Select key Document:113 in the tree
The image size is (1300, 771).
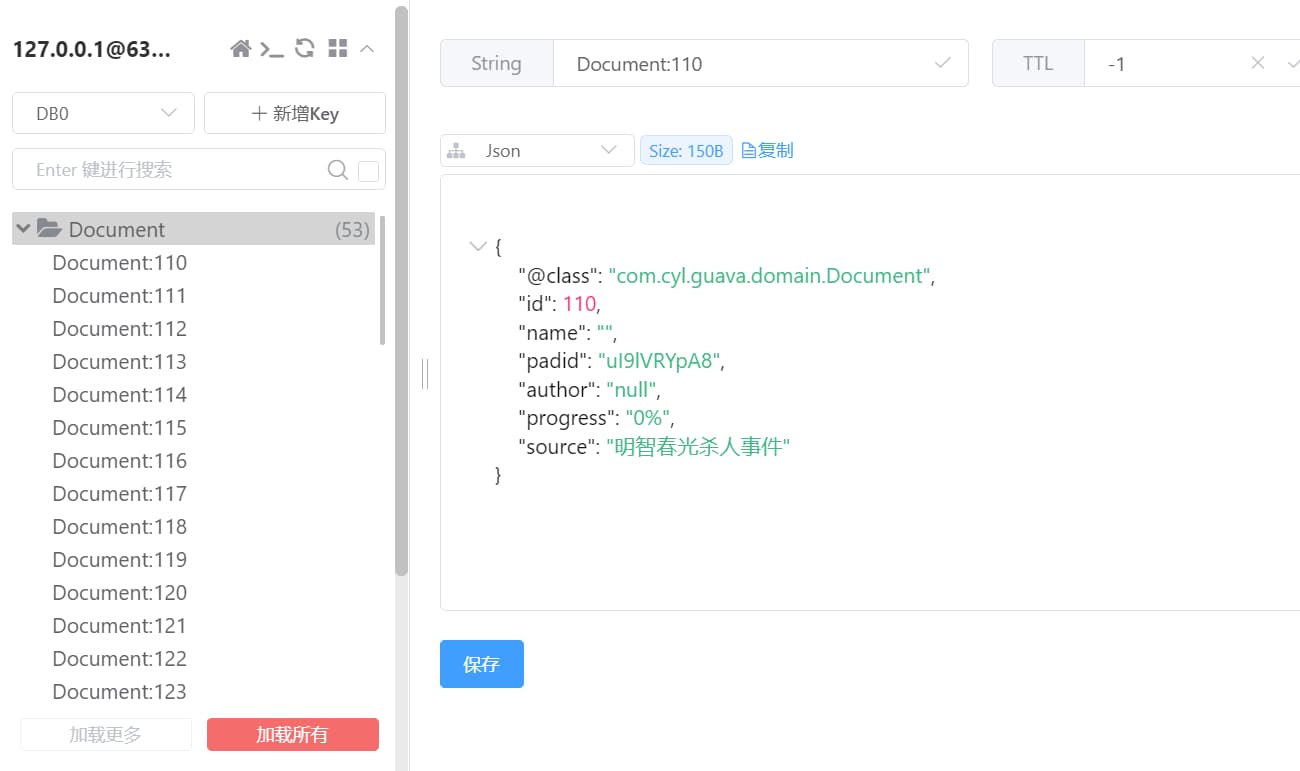pos(120,362)
